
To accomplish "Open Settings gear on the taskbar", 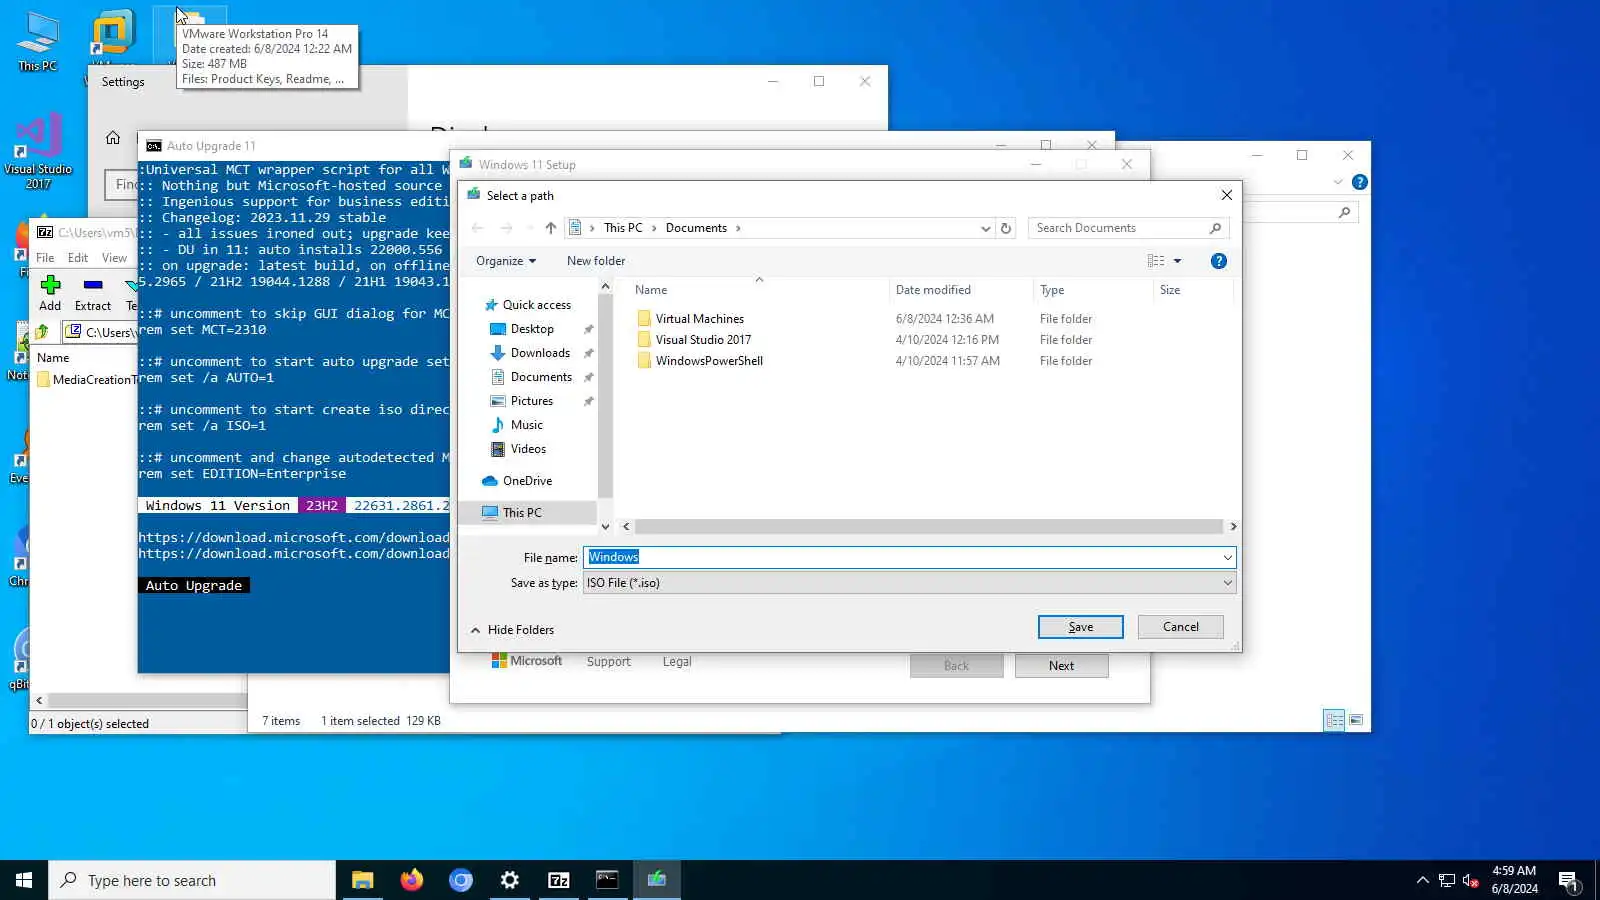I will point(509,880).
